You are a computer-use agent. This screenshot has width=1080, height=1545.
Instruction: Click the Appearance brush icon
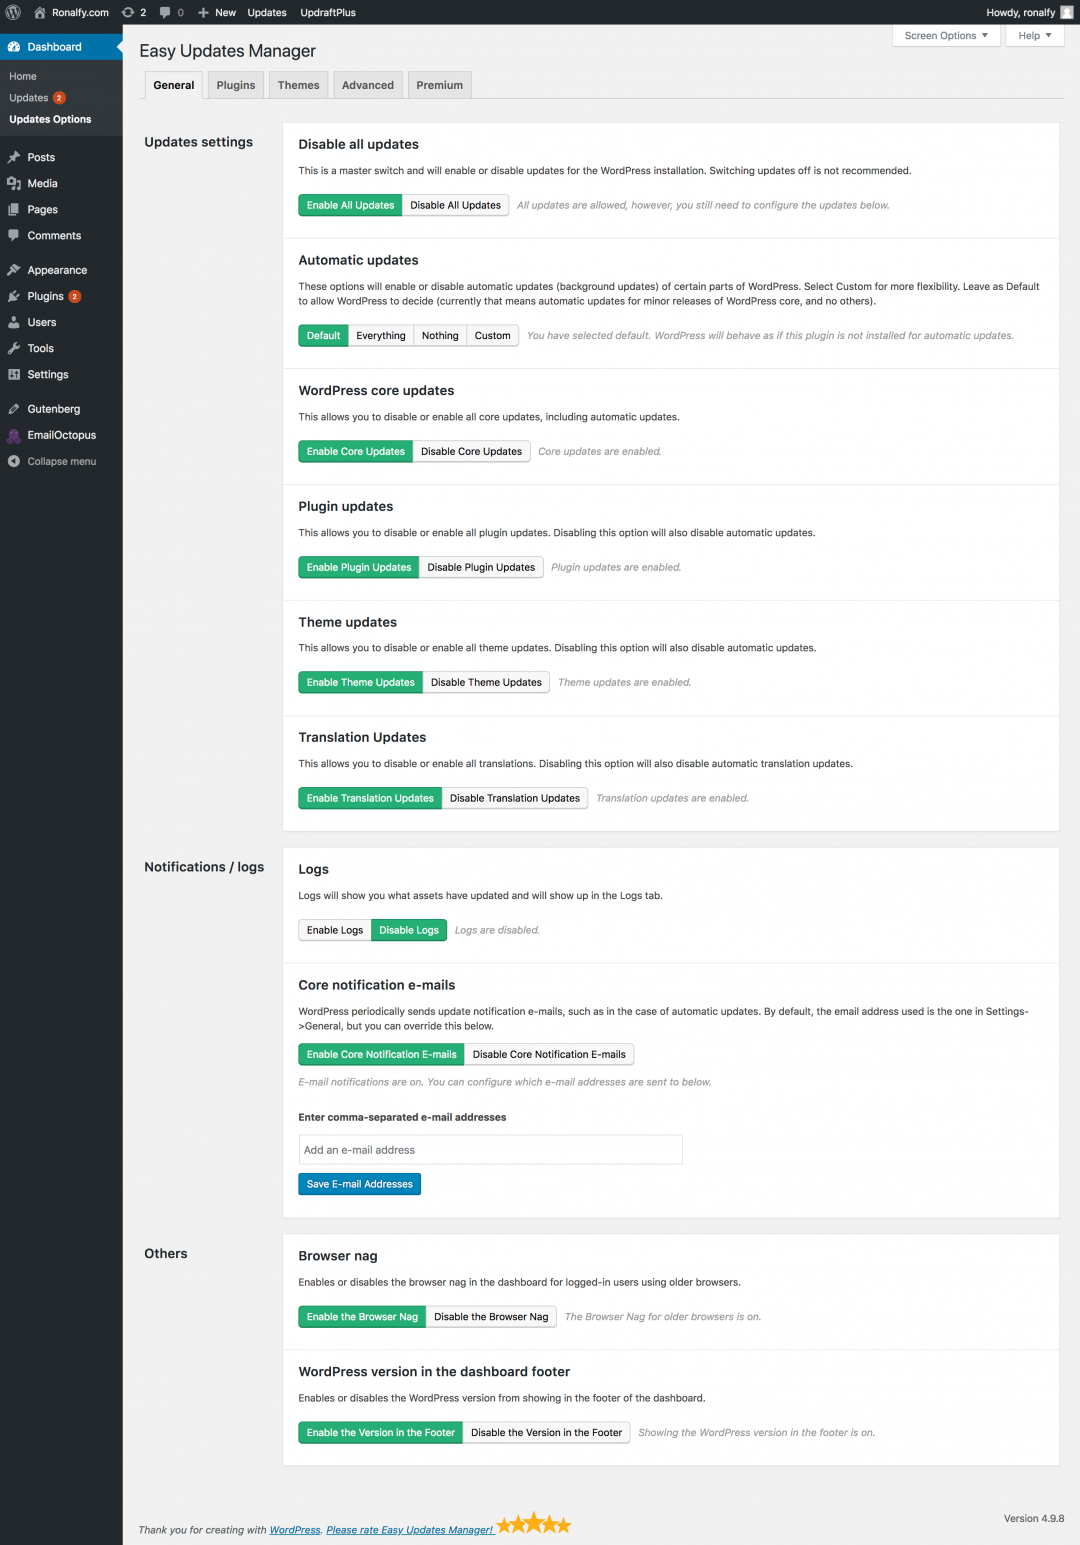(x=16, y=269)
